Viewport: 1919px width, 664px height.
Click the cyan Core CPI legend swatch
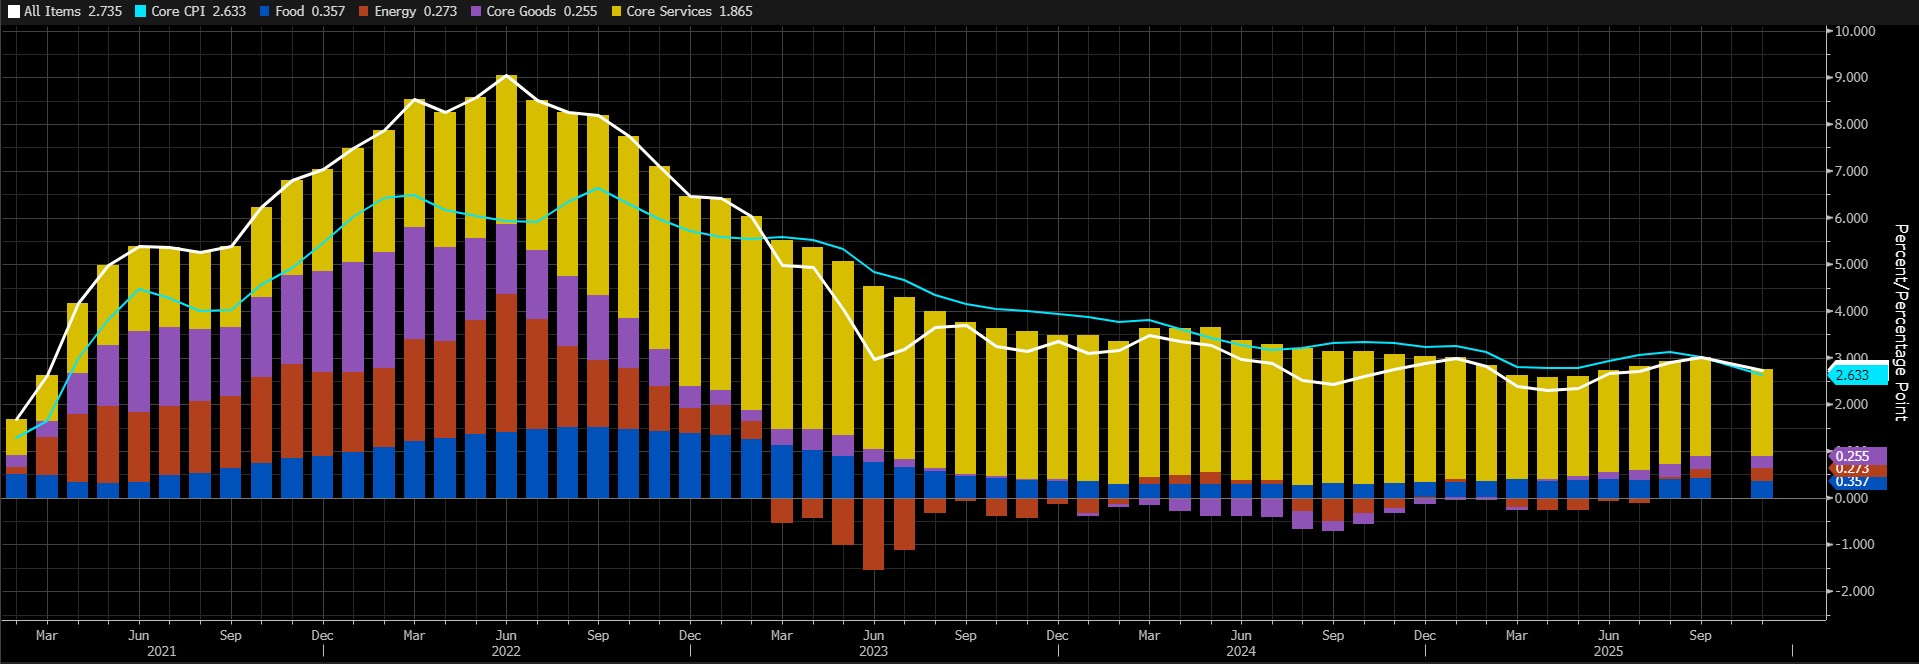coord(141,12)
